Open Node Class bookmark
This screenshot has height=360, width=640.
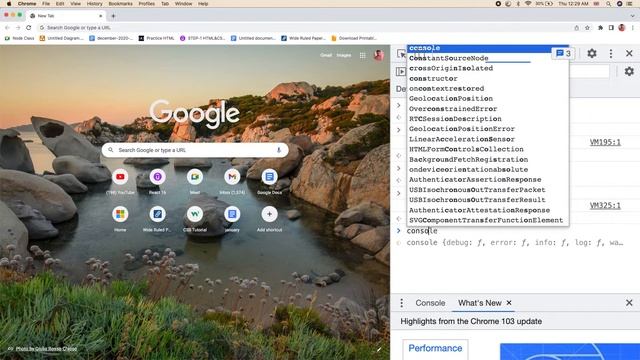[20, 38]
